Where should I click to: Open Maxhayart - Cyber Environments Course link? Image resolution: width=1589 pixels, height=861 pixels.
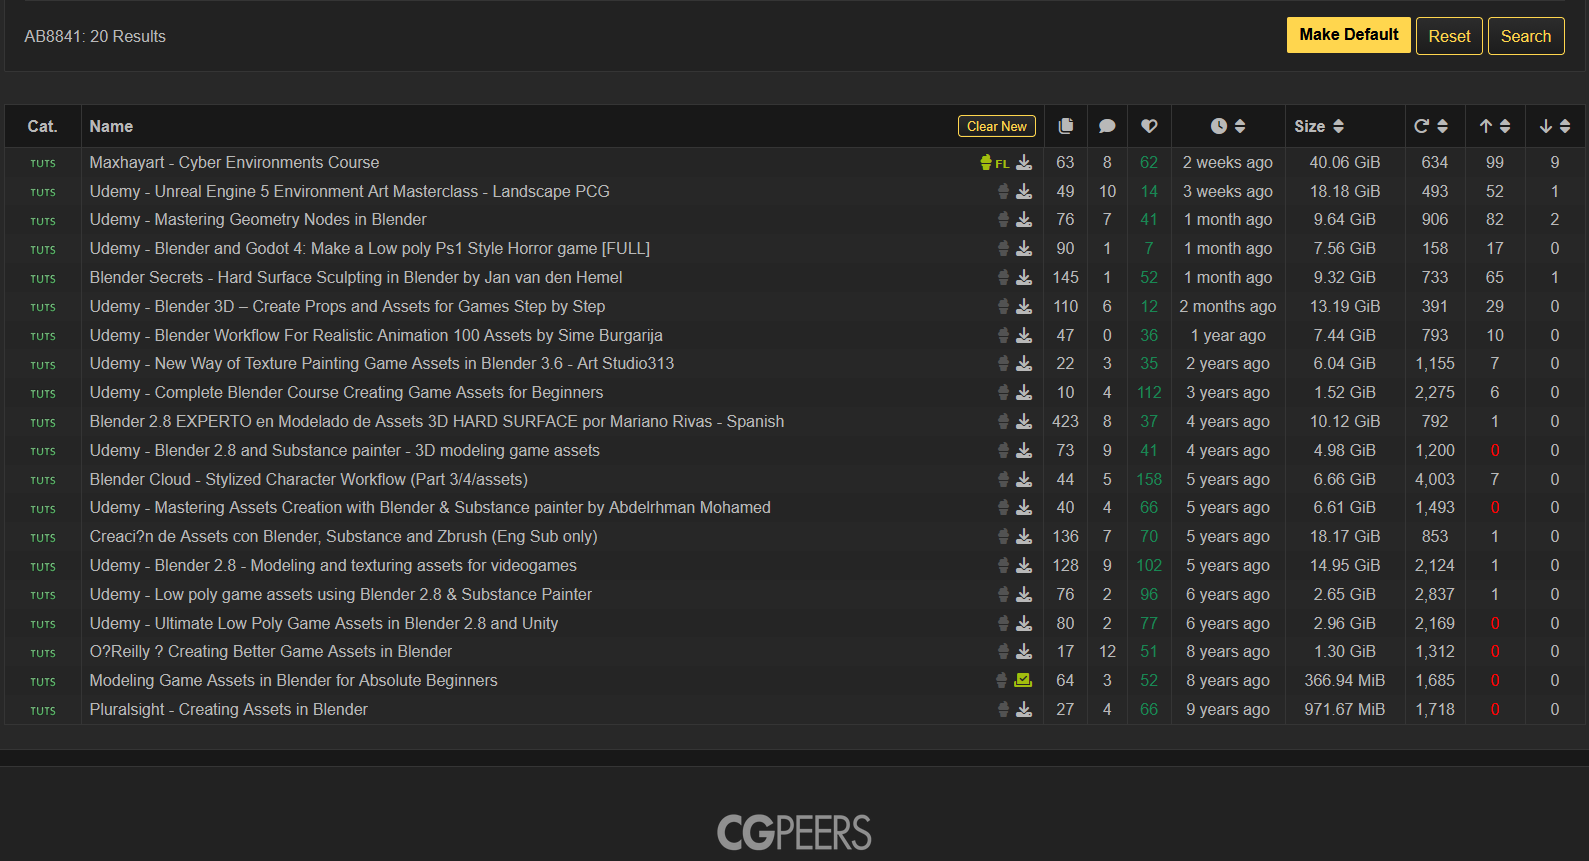234,162
